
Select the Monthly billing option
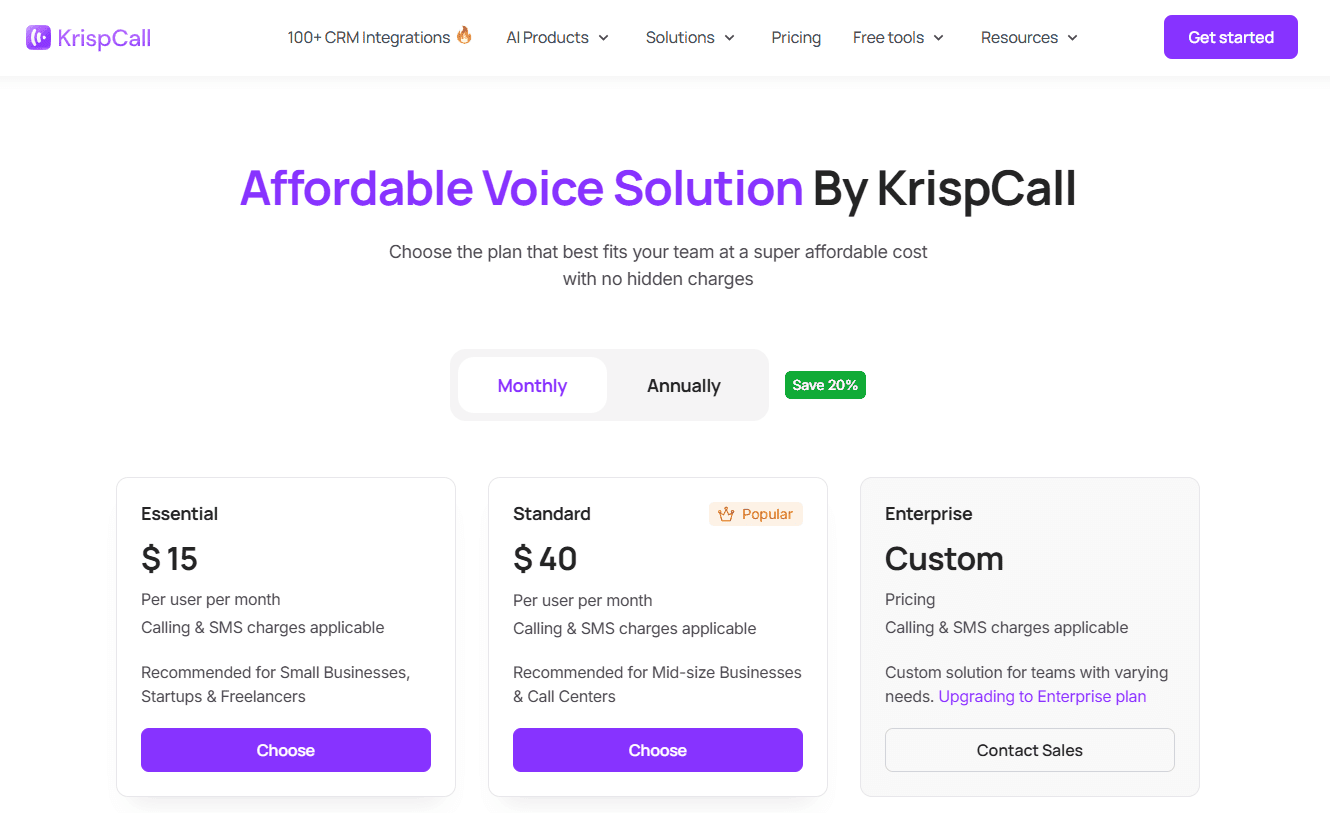point(532,385)
